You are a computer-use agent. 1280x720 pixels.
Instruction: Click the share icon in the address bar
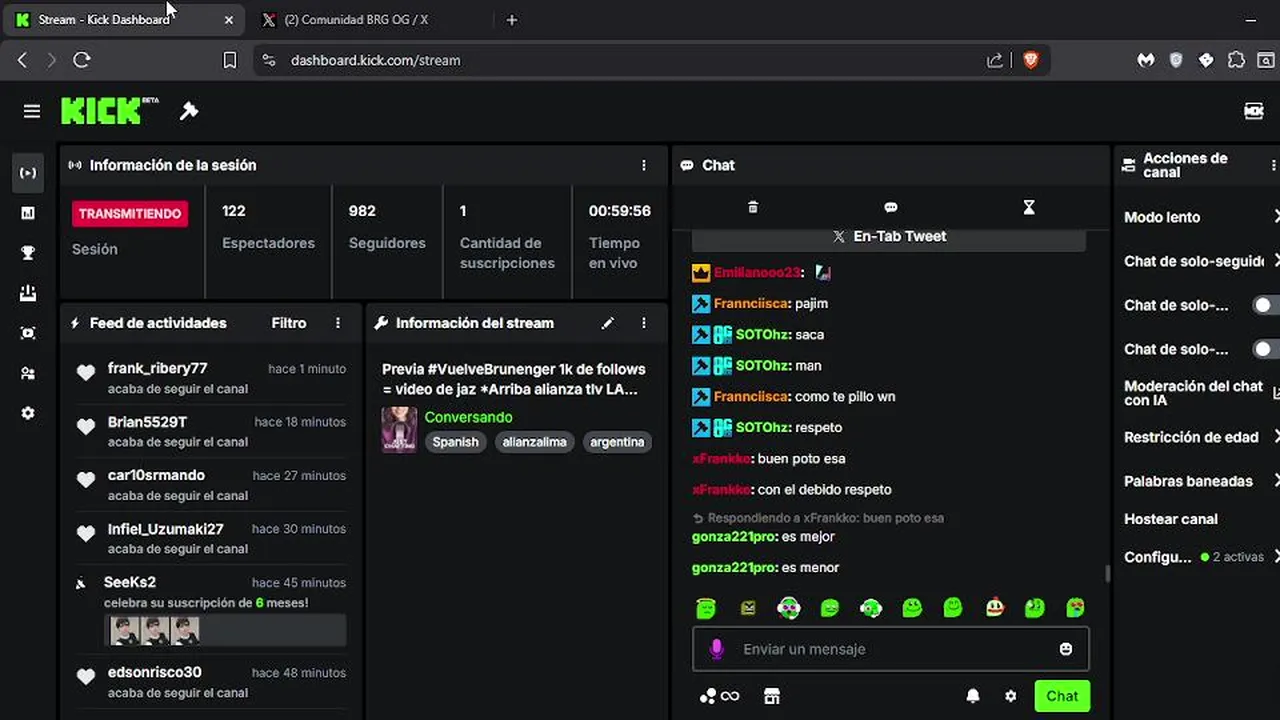(995, 60)
